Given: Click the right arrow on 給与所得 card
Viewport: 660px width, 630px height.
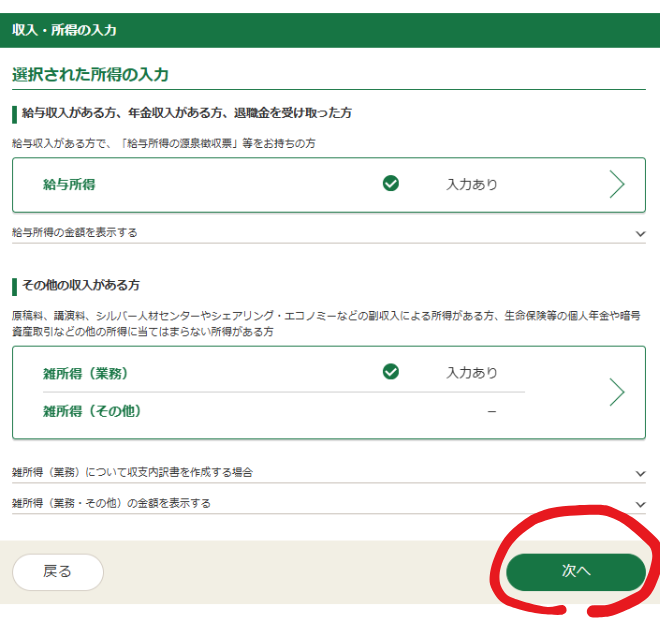Looking at the screenshot, I should coord(616,184).
